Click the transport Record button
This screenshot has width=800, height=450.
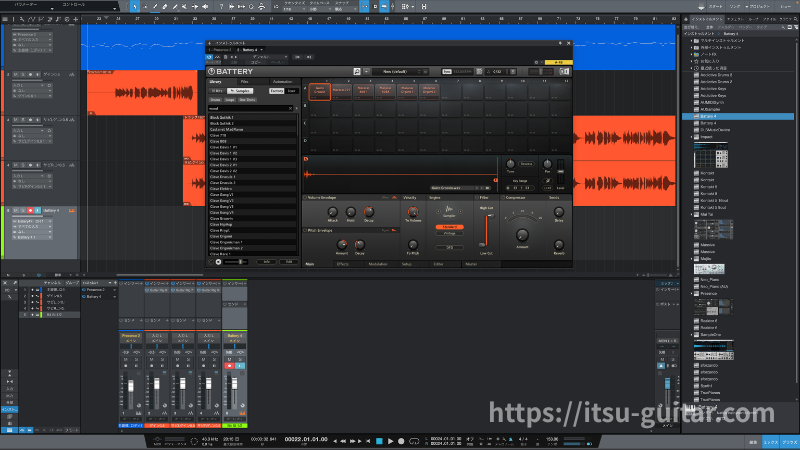(401, 441)
